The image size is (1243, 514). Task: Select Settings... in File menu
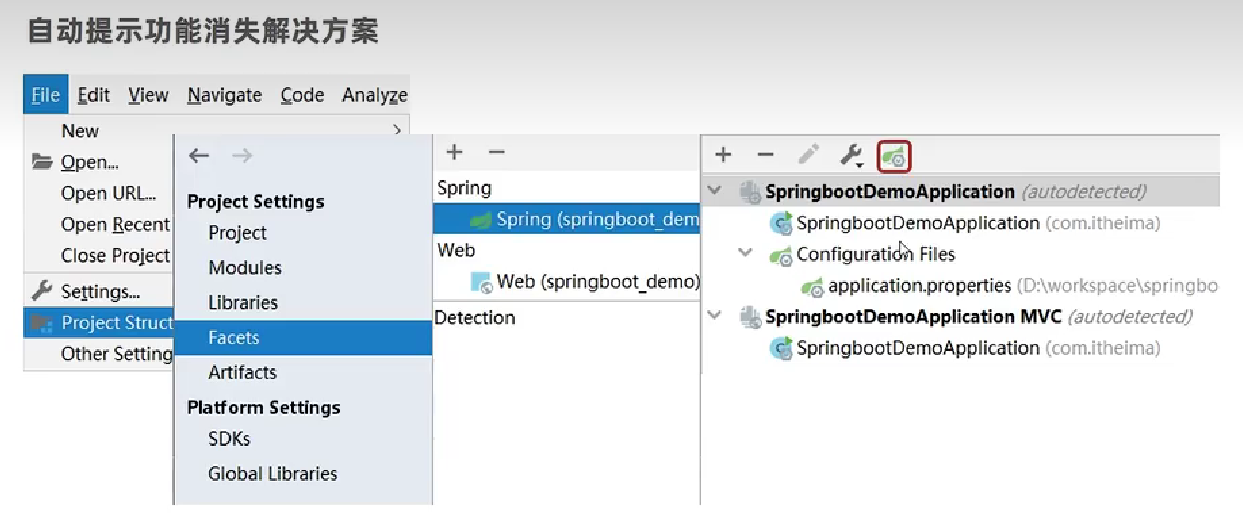click(100, 291)
